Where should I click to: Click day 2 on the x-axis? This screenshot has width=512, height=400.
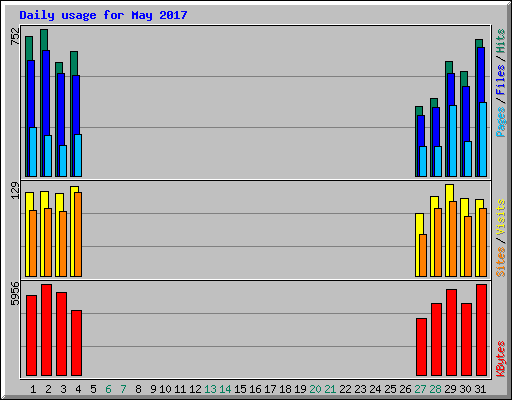48,389
